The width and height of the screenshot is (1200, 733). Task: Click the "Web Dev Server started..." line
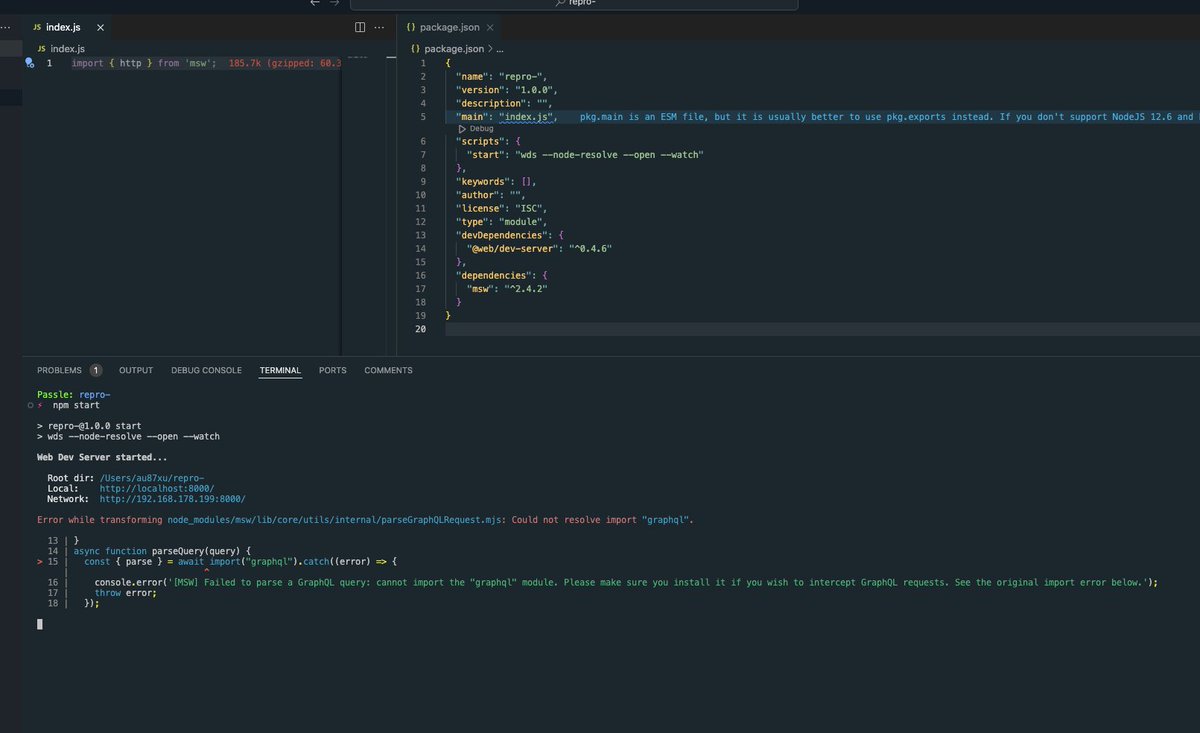click(104, 457)
